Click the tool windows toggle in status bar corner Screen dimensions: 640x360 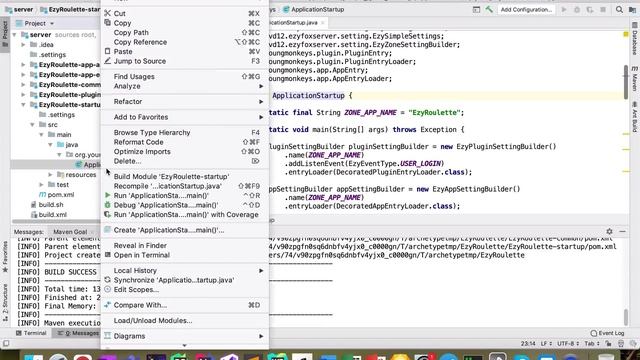coord(6,344)
